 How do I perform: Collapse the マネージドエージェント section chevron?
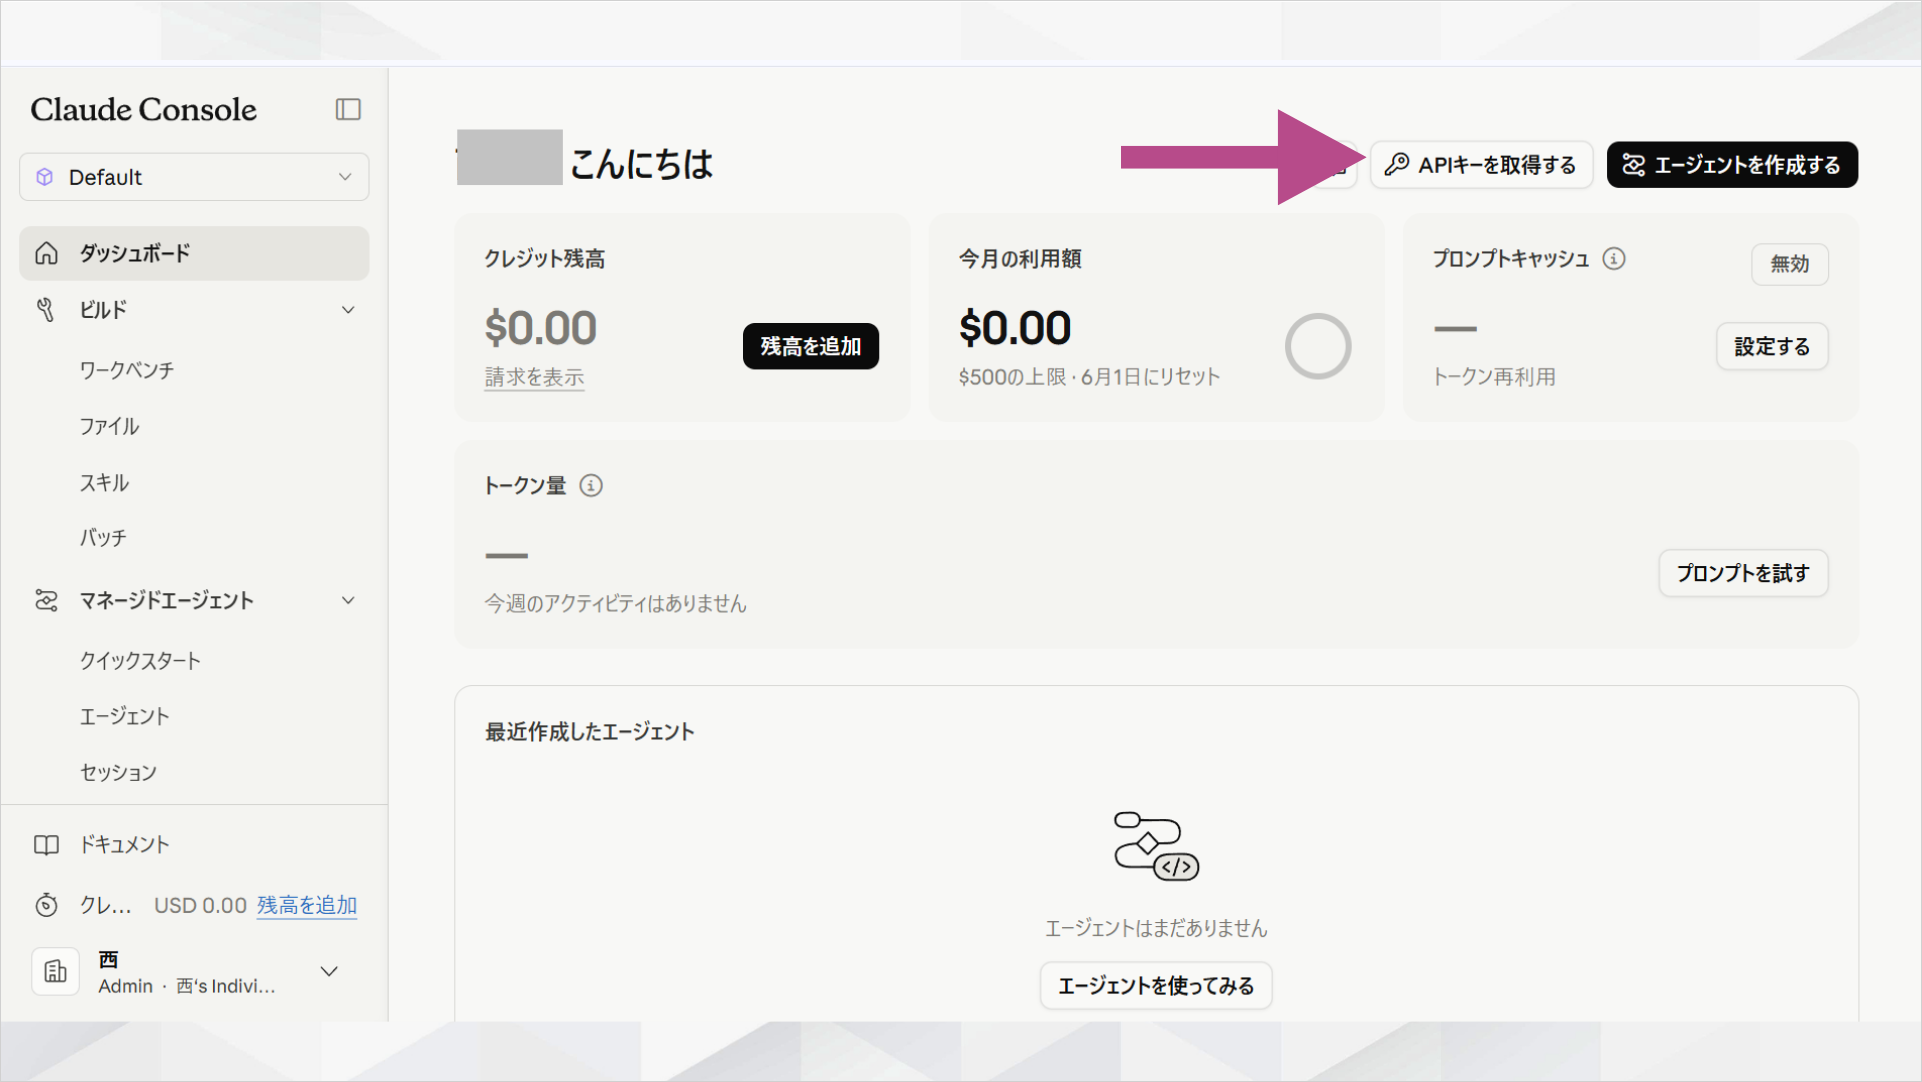(x=348, y=600)
